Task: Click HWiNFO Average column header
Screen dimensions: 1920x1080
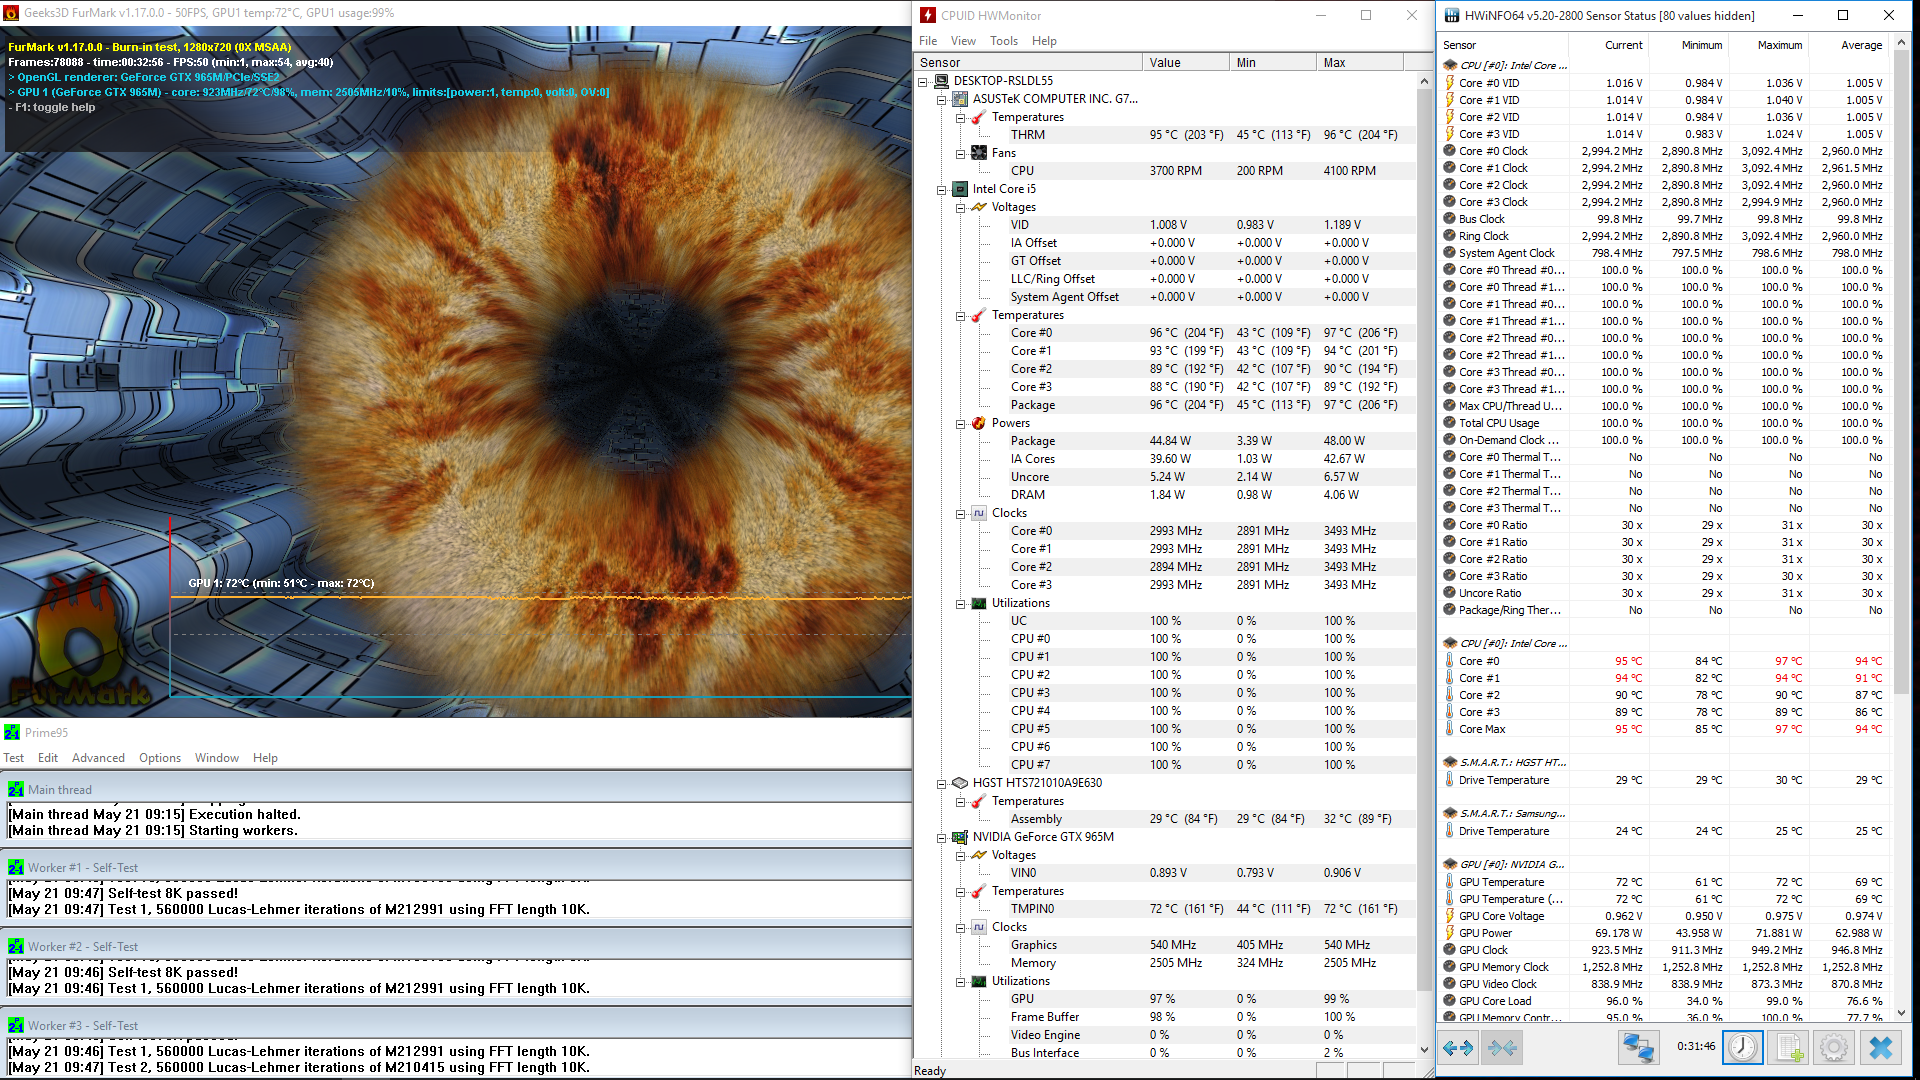Action: pyautogui.click(x=1847, y=45)
